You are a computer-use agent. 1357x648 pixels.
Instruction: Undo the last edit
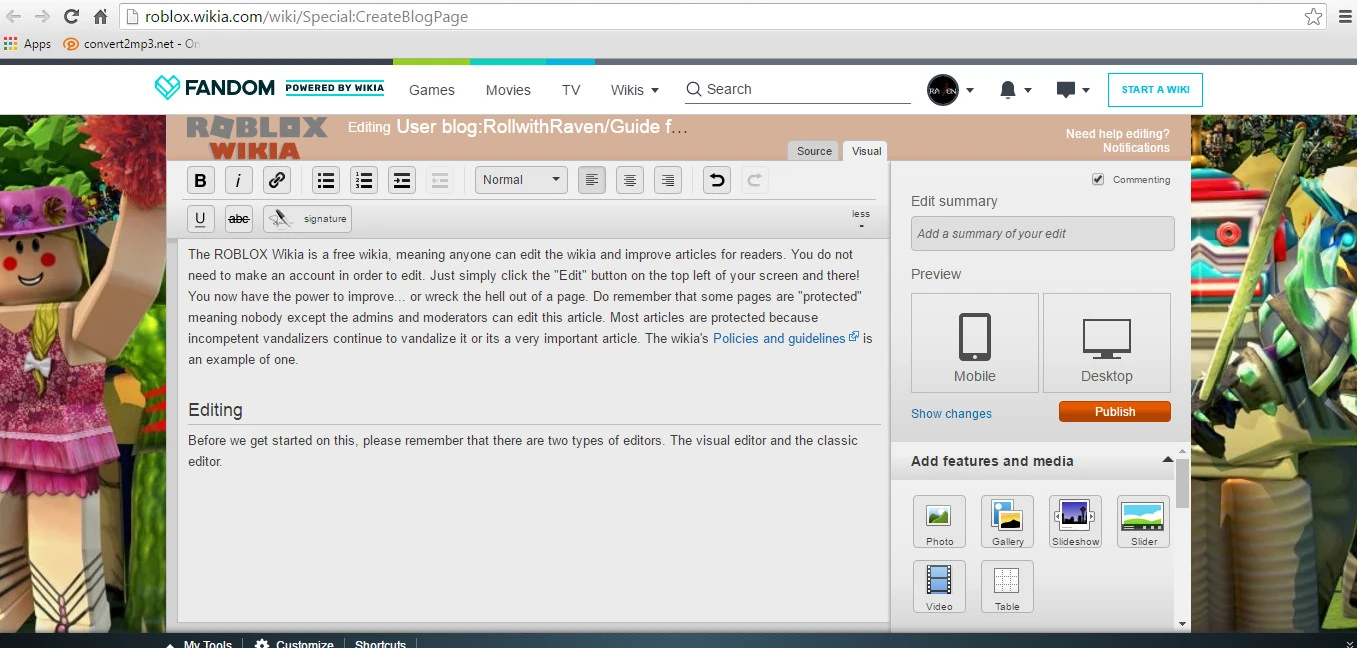[x=716, y=180]
